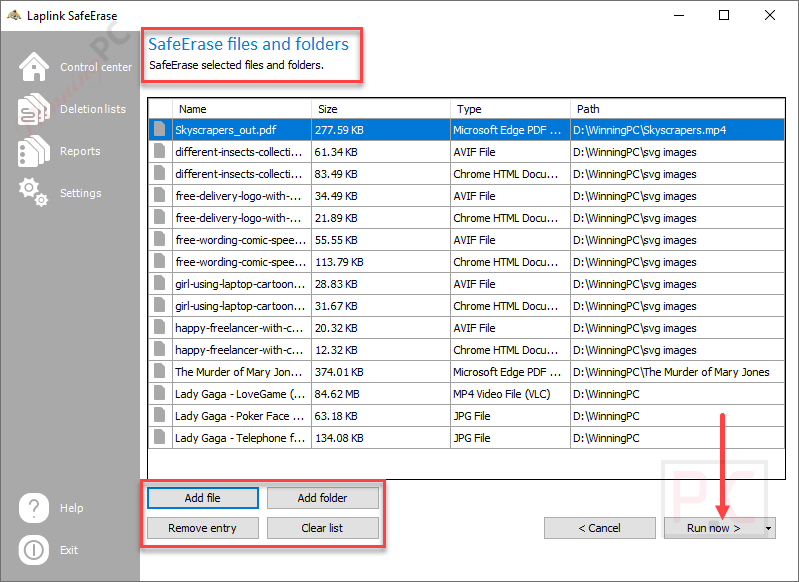This screenshot has height=582, width=799.
Task: Go to Reports menu label
Action: (x=80, y=151)
